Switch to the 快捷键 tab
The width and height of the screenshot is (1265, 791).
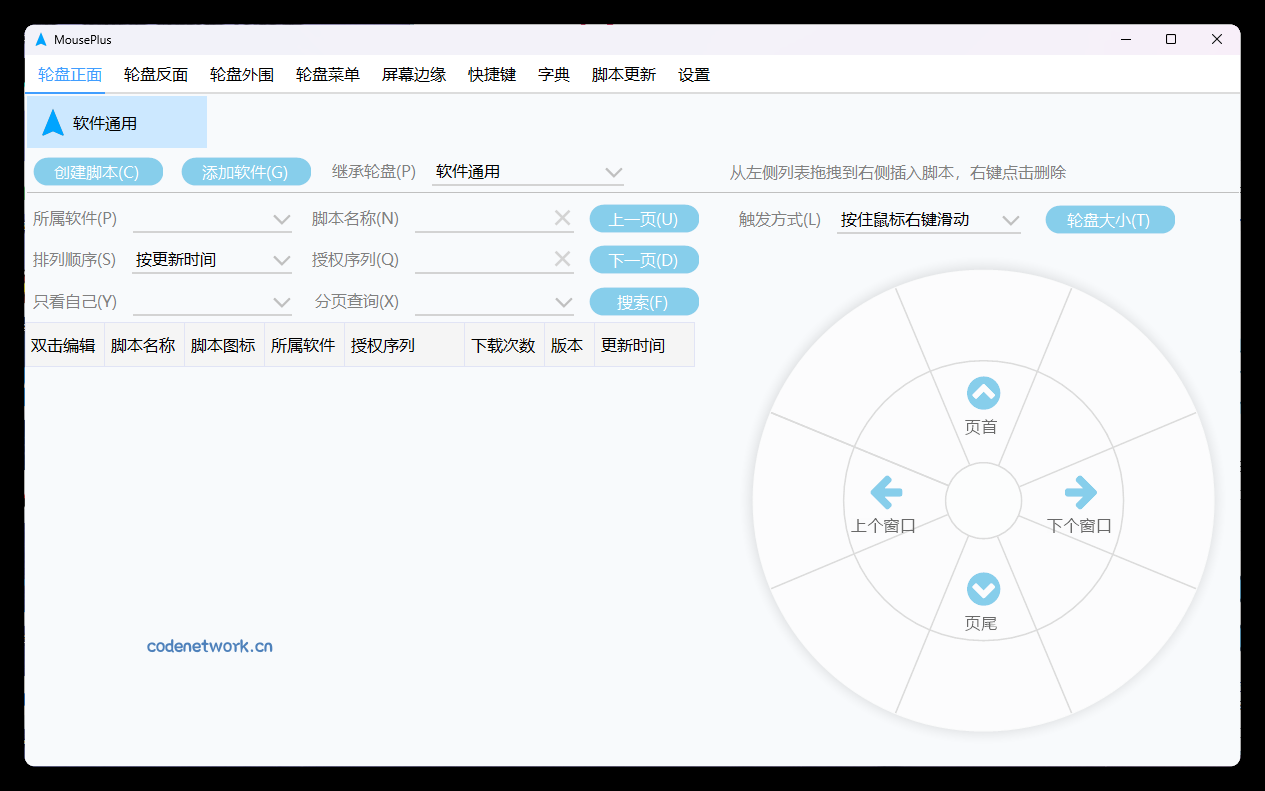[x=491, y=74]
